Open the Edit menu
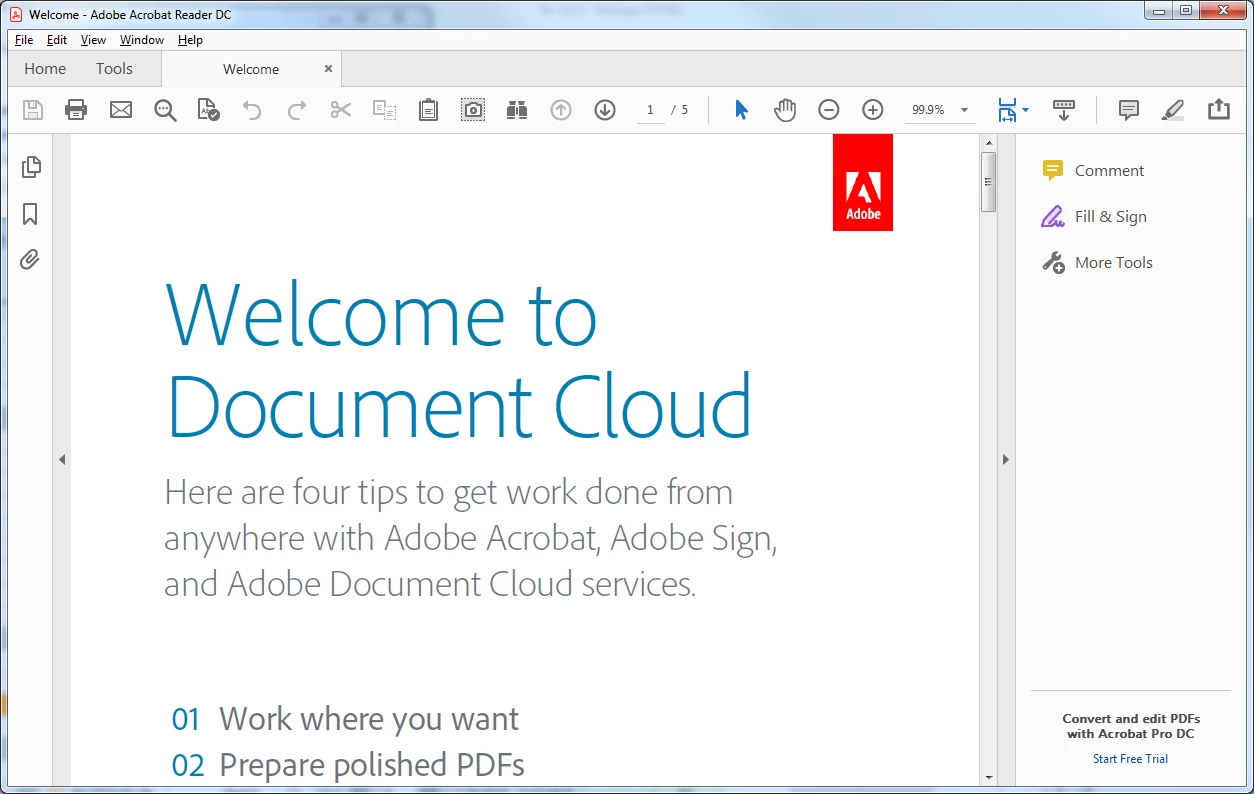 [57, 40]
